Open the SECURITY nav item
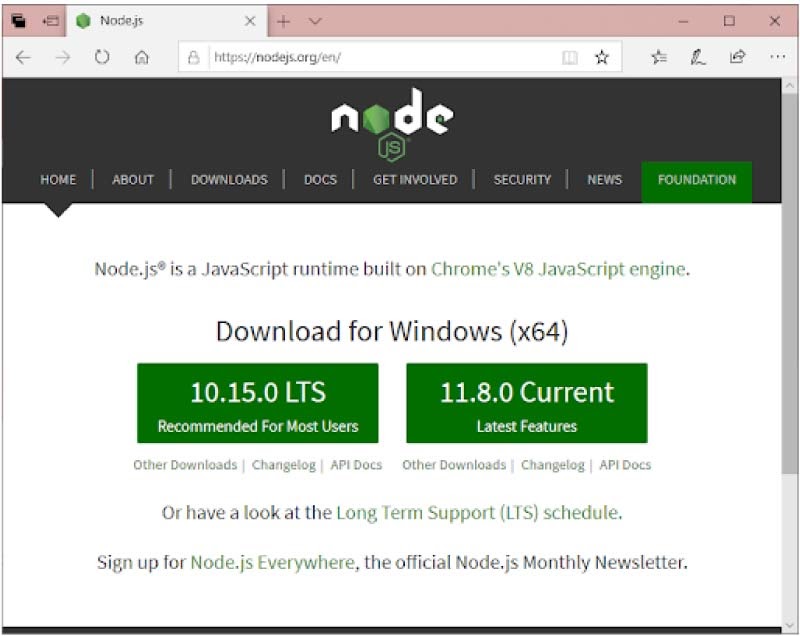800x636 pixels. pyautogui.click(x=522, y=180)
